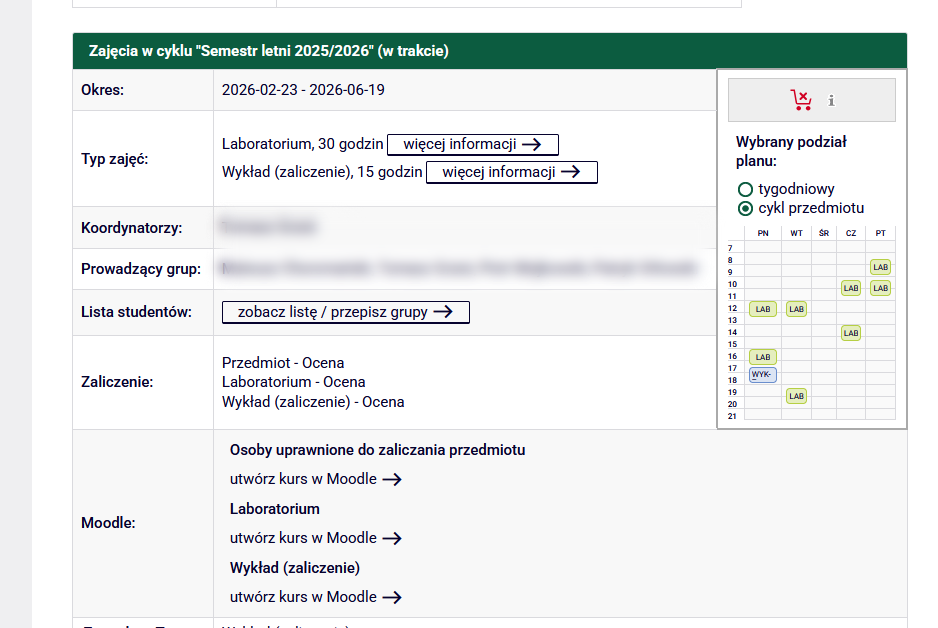Click the text Laboratorium - Ocena
This screenshot has width=938, height=628.
294,382
